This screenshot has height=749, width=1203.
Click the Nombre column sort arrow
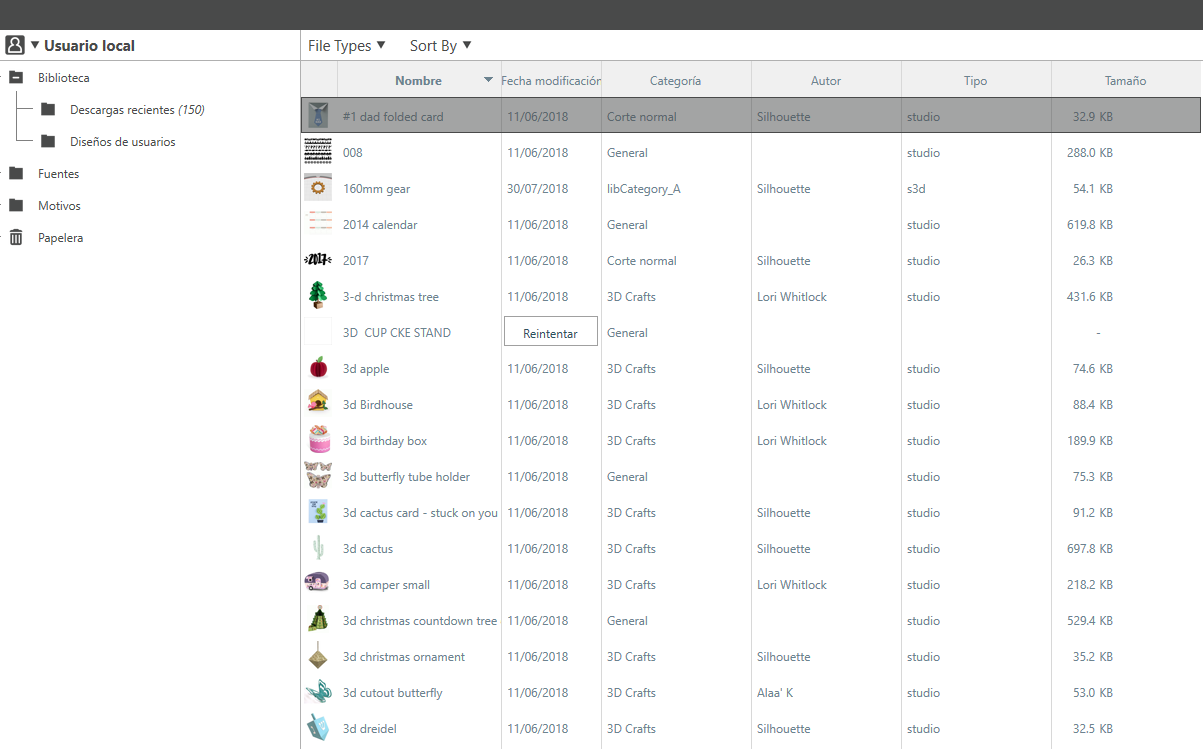(x=488, y=80)
